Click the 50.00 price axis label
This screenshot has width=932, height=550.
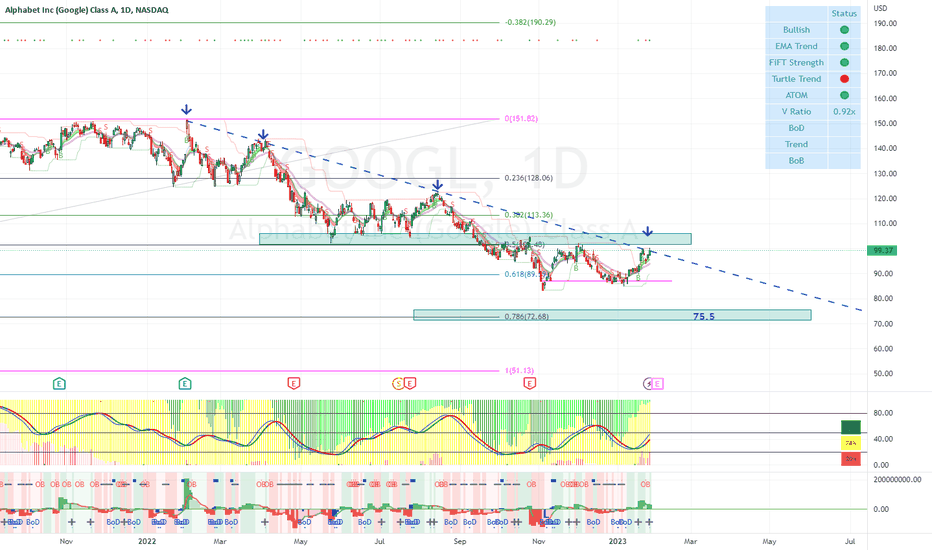883,374
